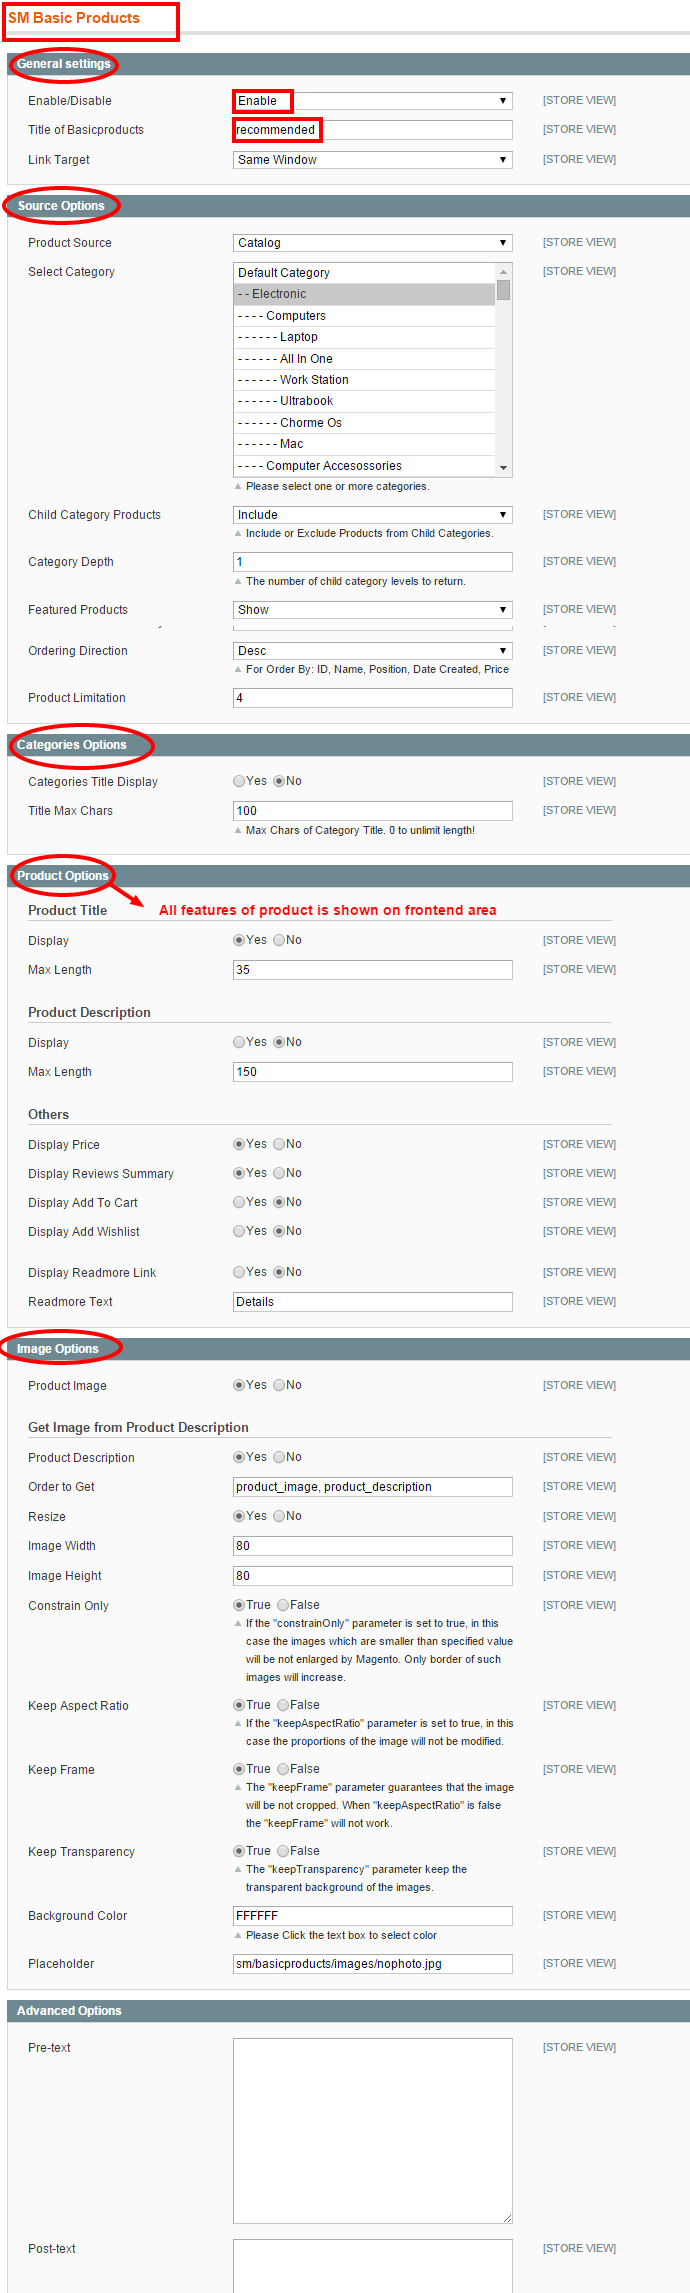Click category list scroll-down arrow

tap(504, 468)
